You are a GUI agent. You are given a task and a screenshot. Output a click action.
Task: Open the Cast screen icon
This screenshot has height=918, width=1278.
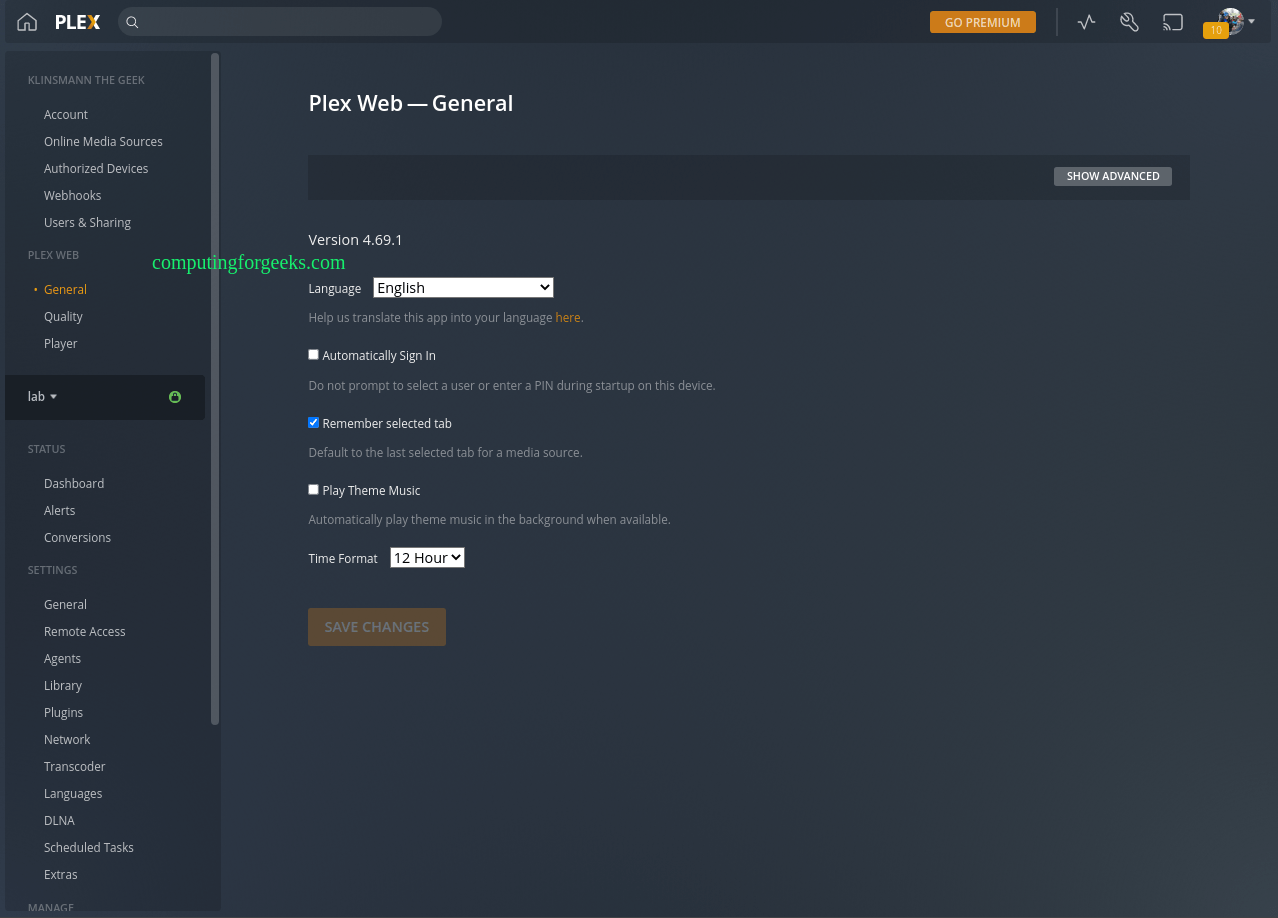[x=1172, y=21]
